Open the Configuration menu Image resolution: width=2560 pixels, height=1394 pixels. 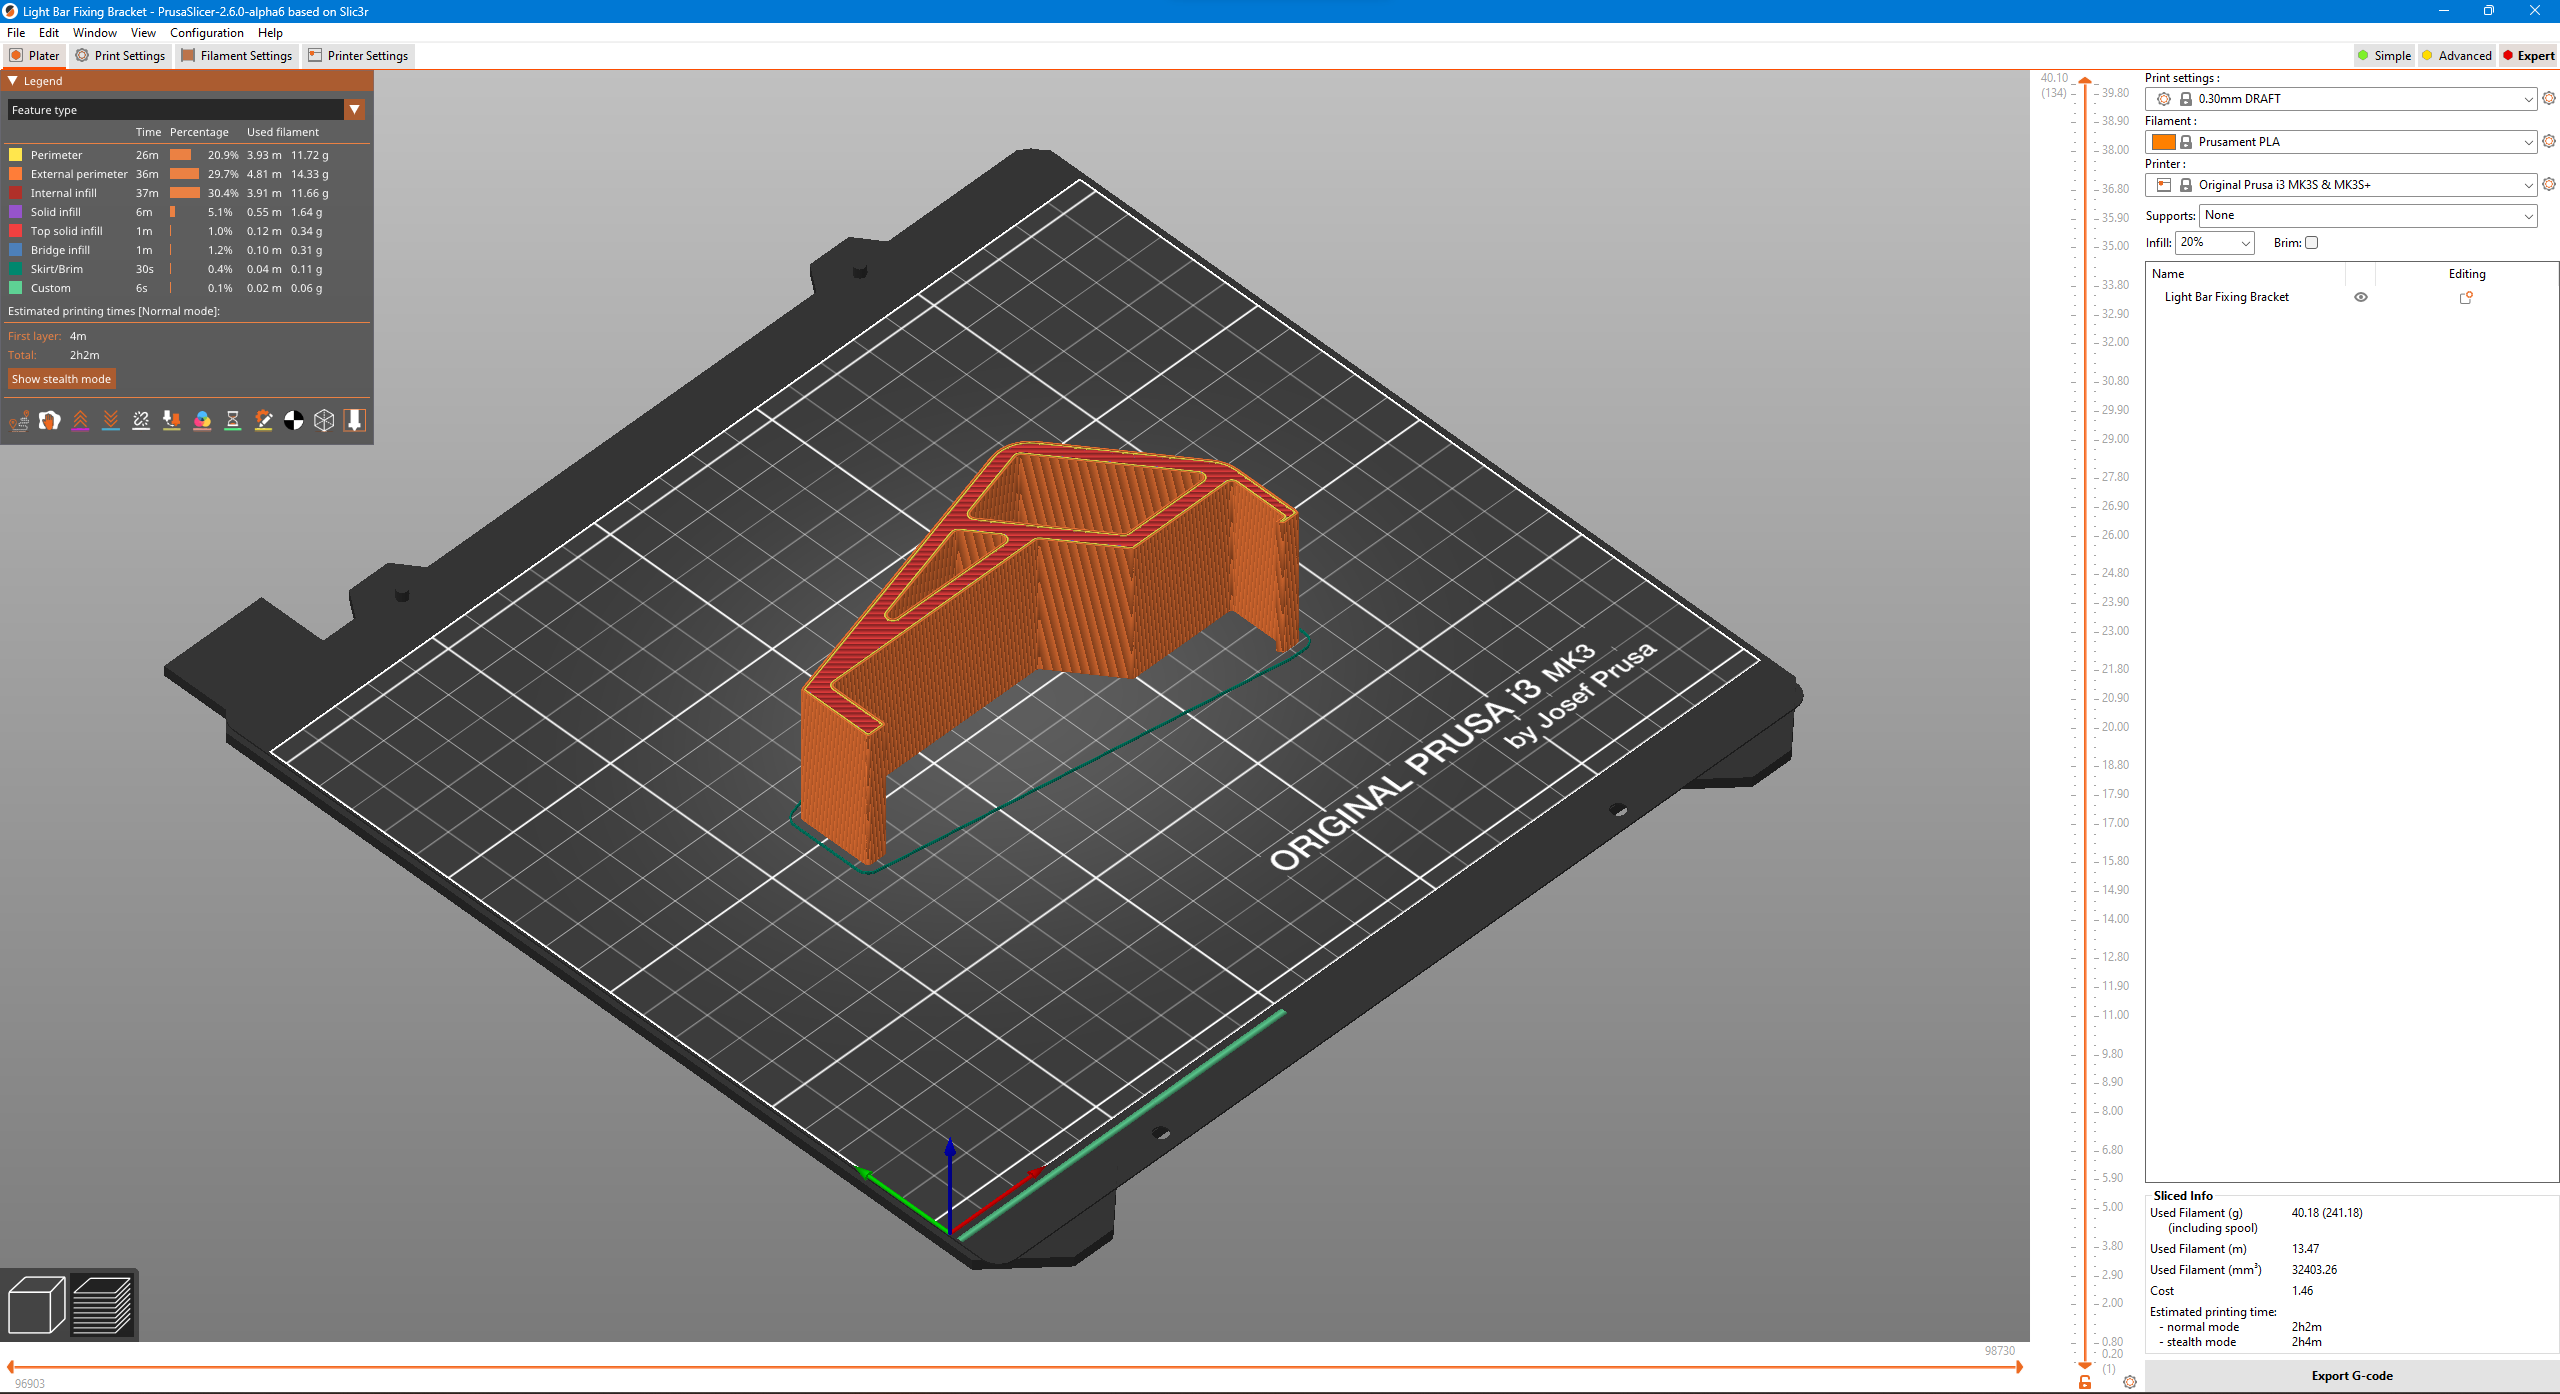[206, 32]
